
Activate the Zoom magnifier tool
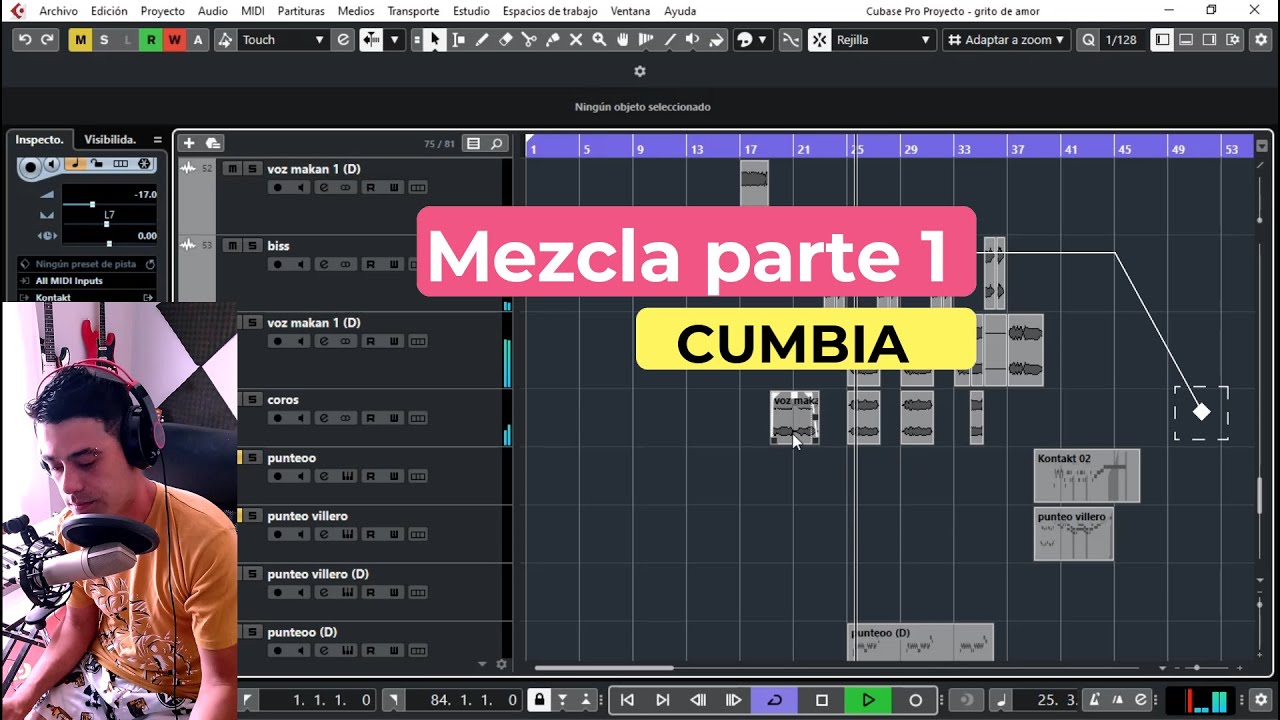(599, 40)
